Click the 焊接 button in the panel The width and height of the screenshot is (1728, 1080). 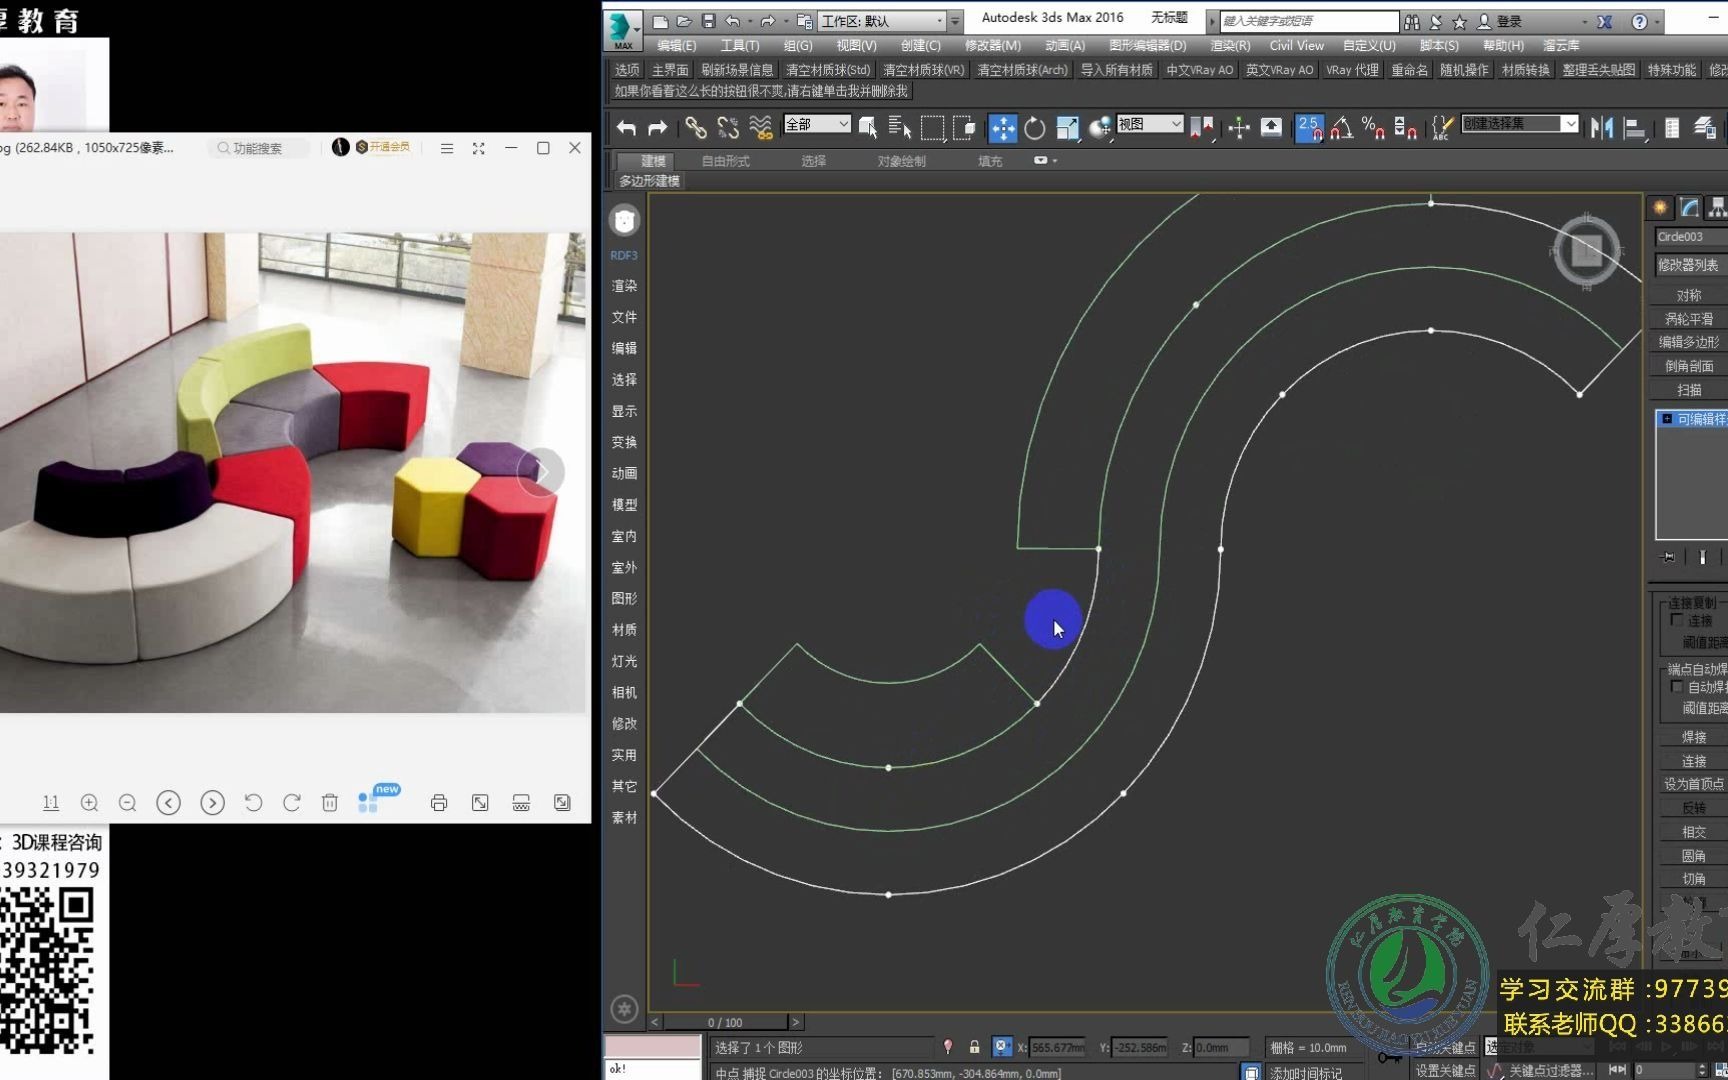click(x=1691, y=737)
